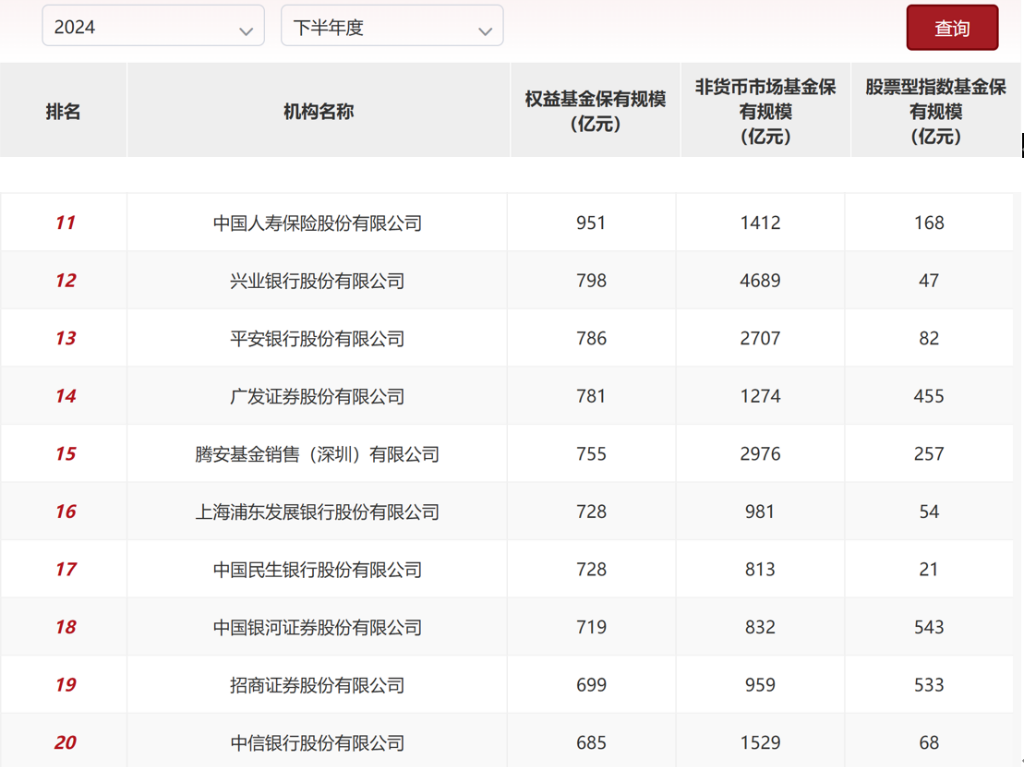
Task: Select 中国人寿保险股份有限公司 in the table
Action: [x=317, y=222]
